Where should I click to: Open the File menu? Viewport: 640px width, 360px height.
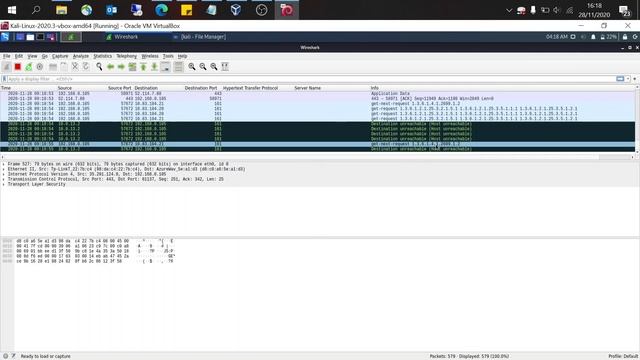pos(7,56)
